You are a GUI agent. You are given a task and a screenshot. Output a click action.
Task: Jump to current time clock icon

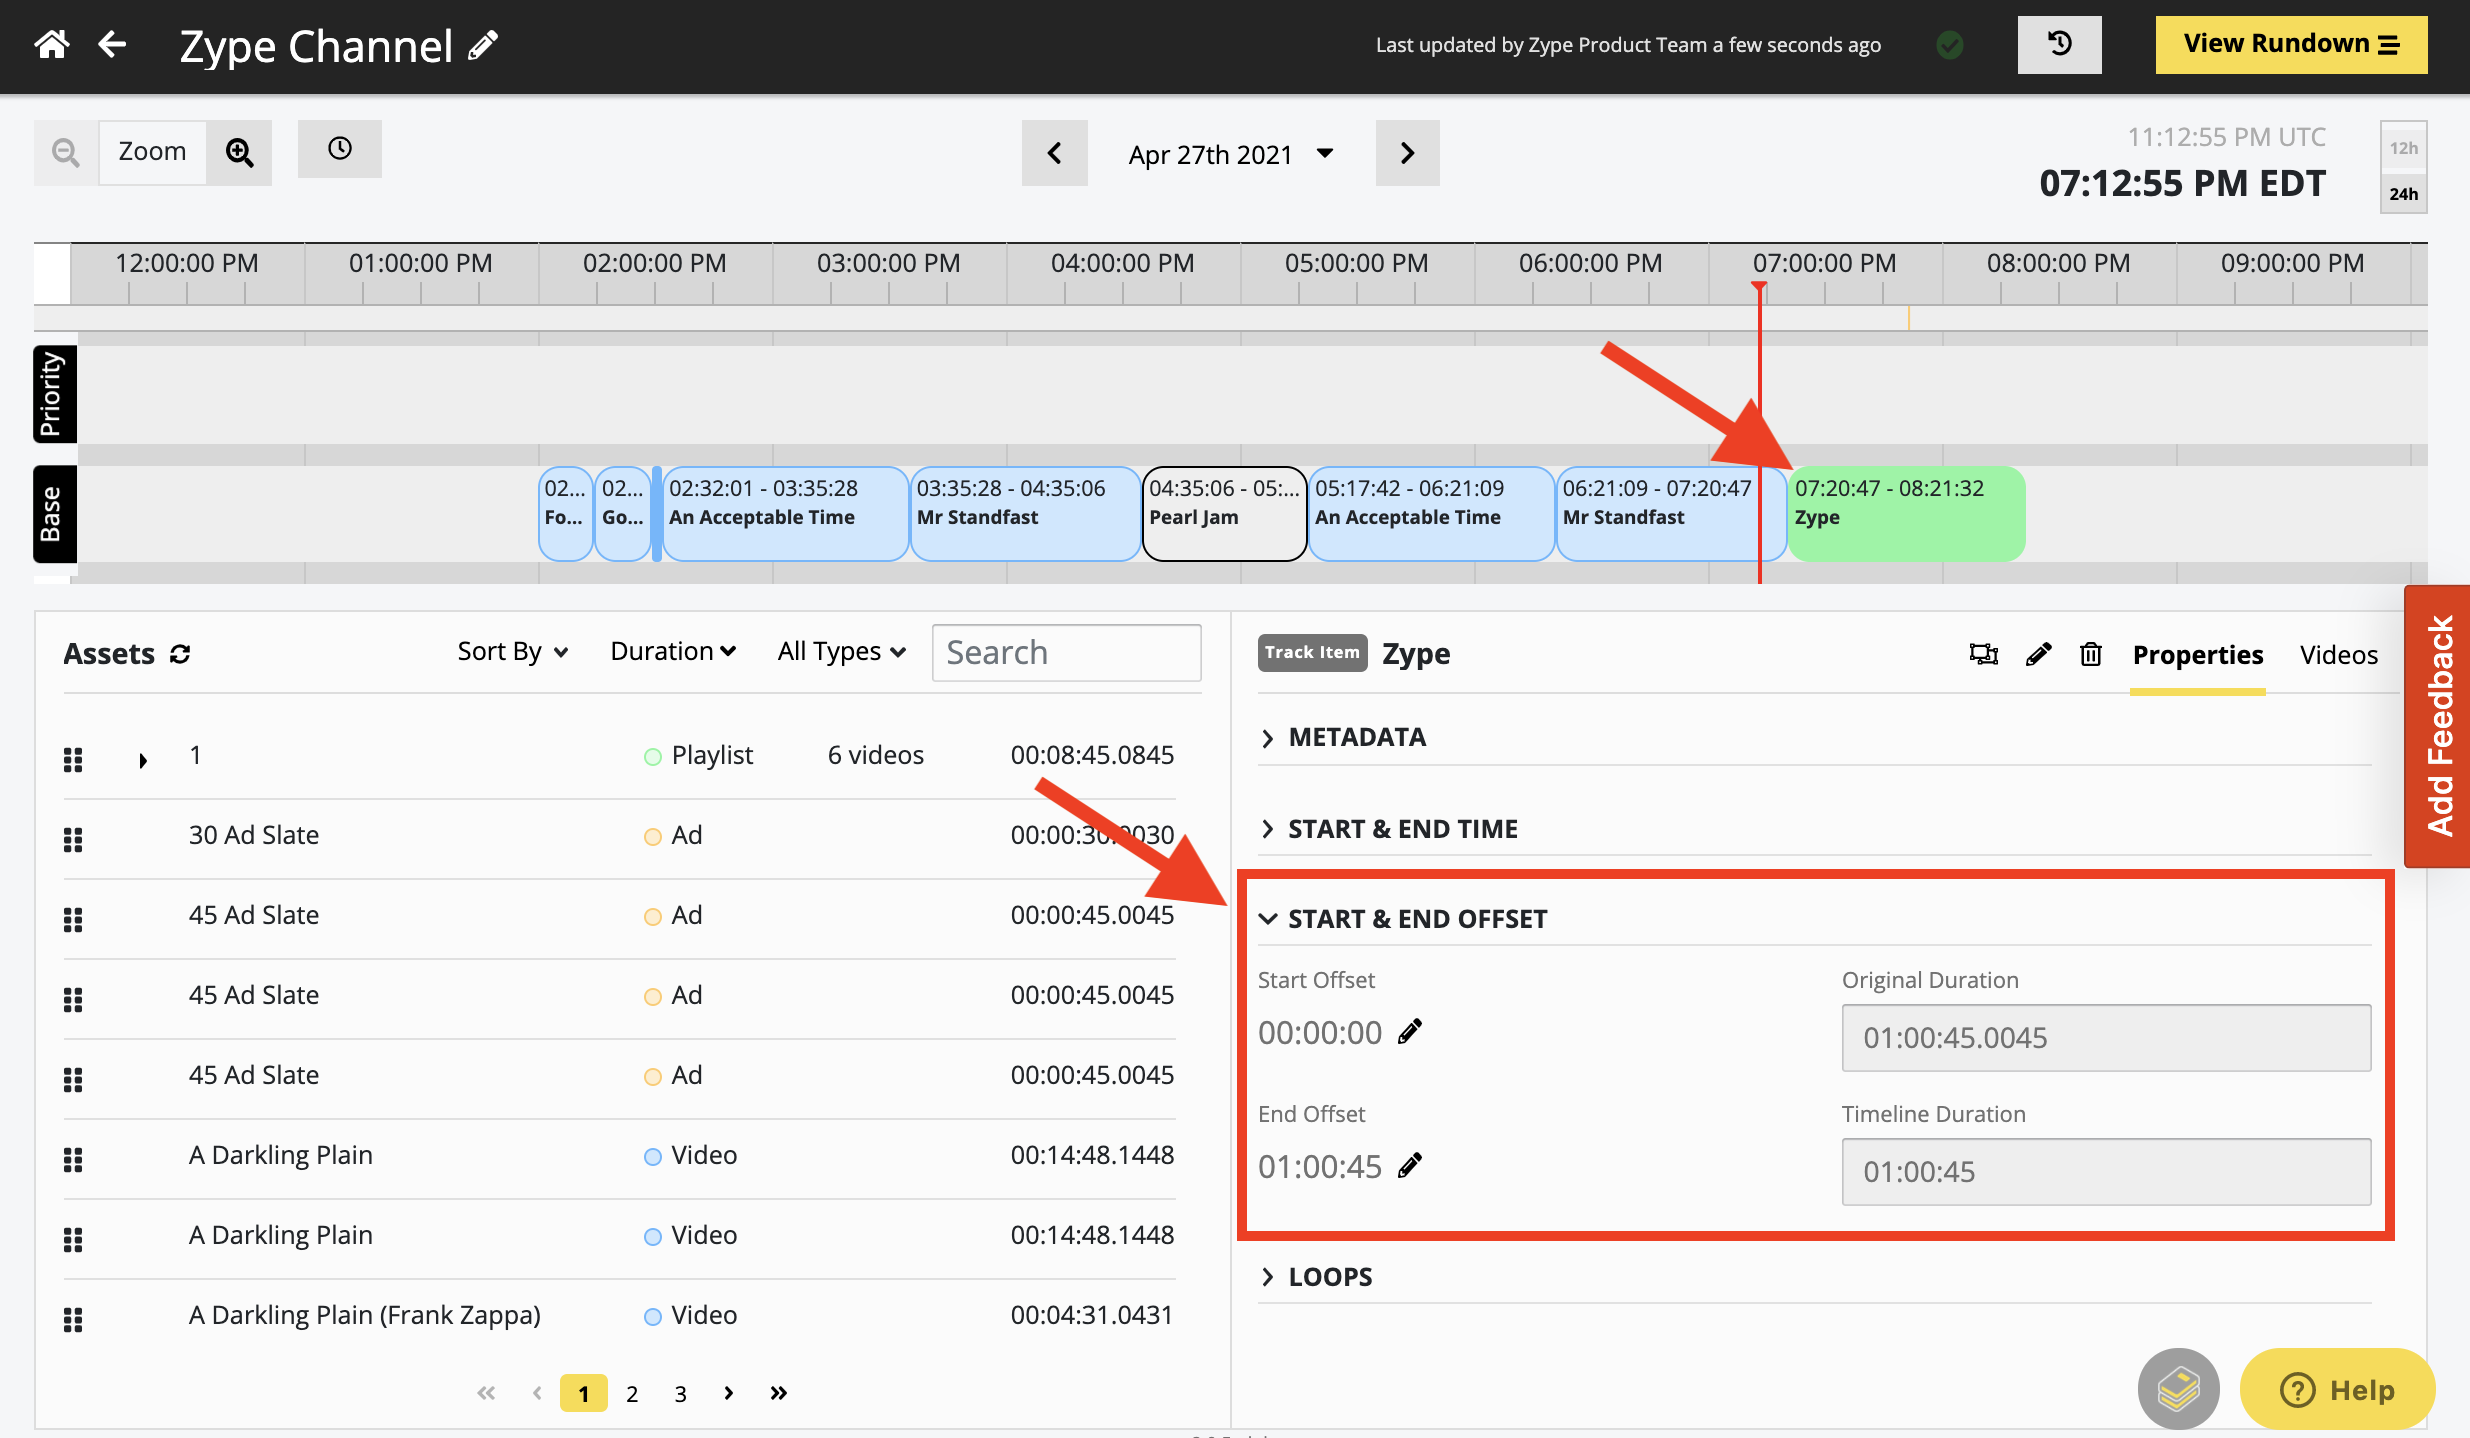click(x=340, y=149)
